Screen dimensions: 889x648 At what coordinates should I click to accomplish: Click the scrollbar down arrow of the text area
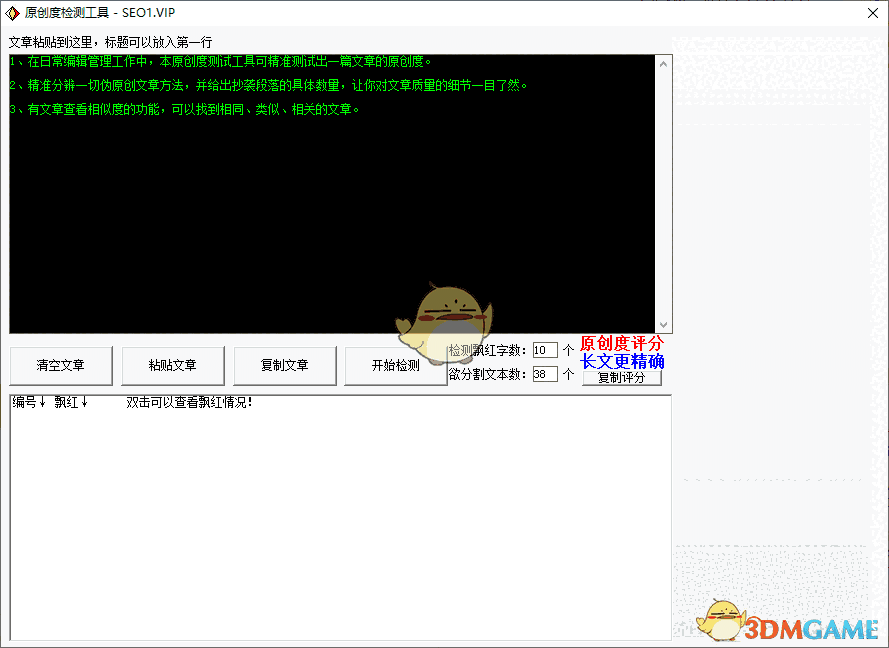(662, 325)
